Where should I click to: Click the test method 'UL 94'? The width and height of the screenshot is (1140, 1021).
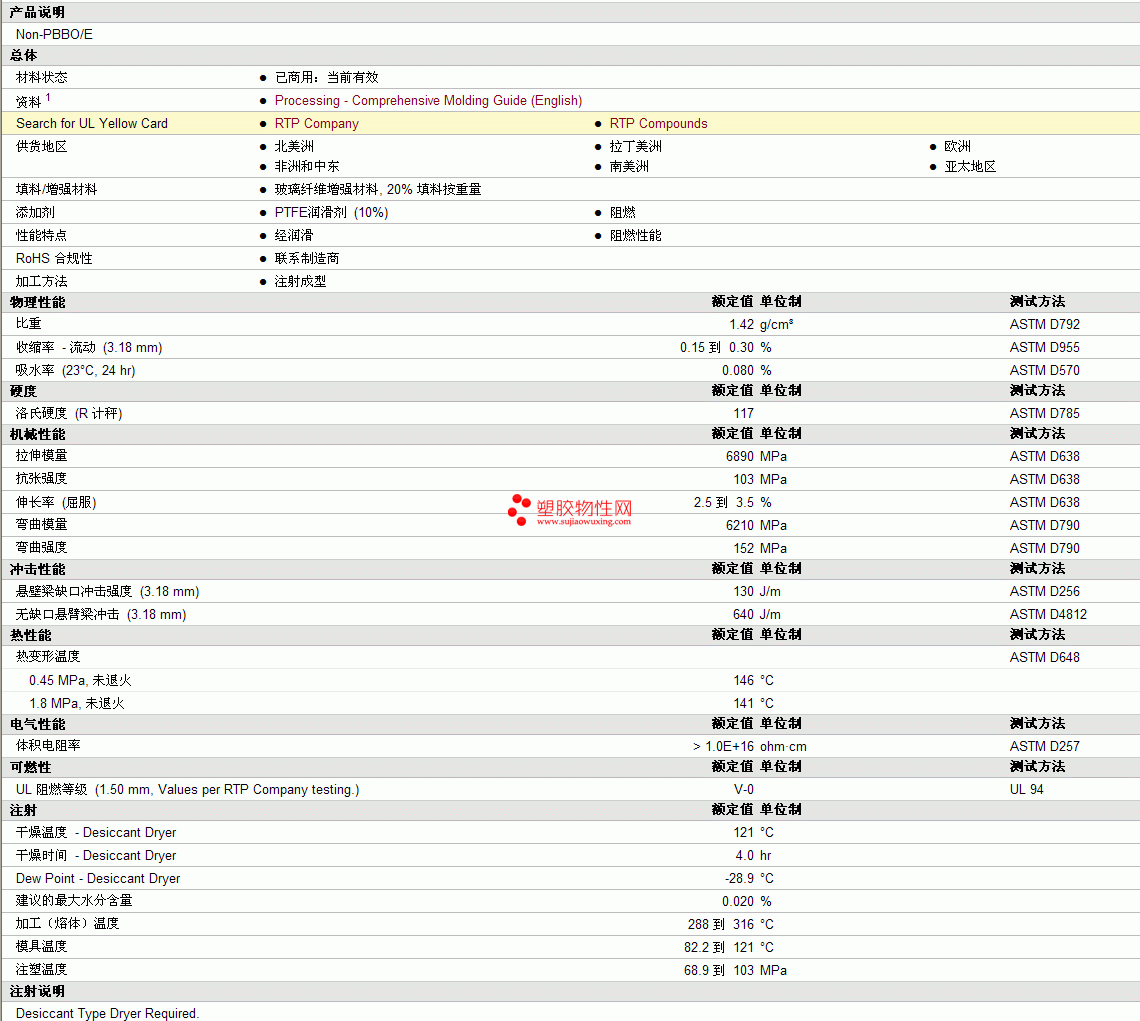click(x=1027, y=790)
